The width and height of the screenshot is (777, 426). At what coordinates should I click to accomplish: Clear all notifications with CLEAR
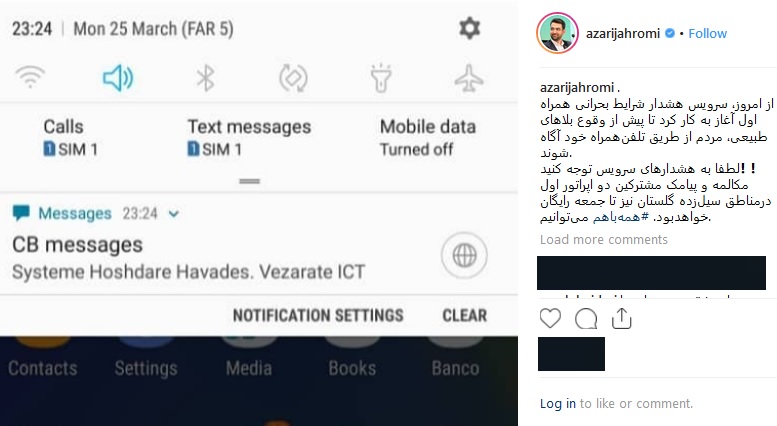(x=464, y=316)
